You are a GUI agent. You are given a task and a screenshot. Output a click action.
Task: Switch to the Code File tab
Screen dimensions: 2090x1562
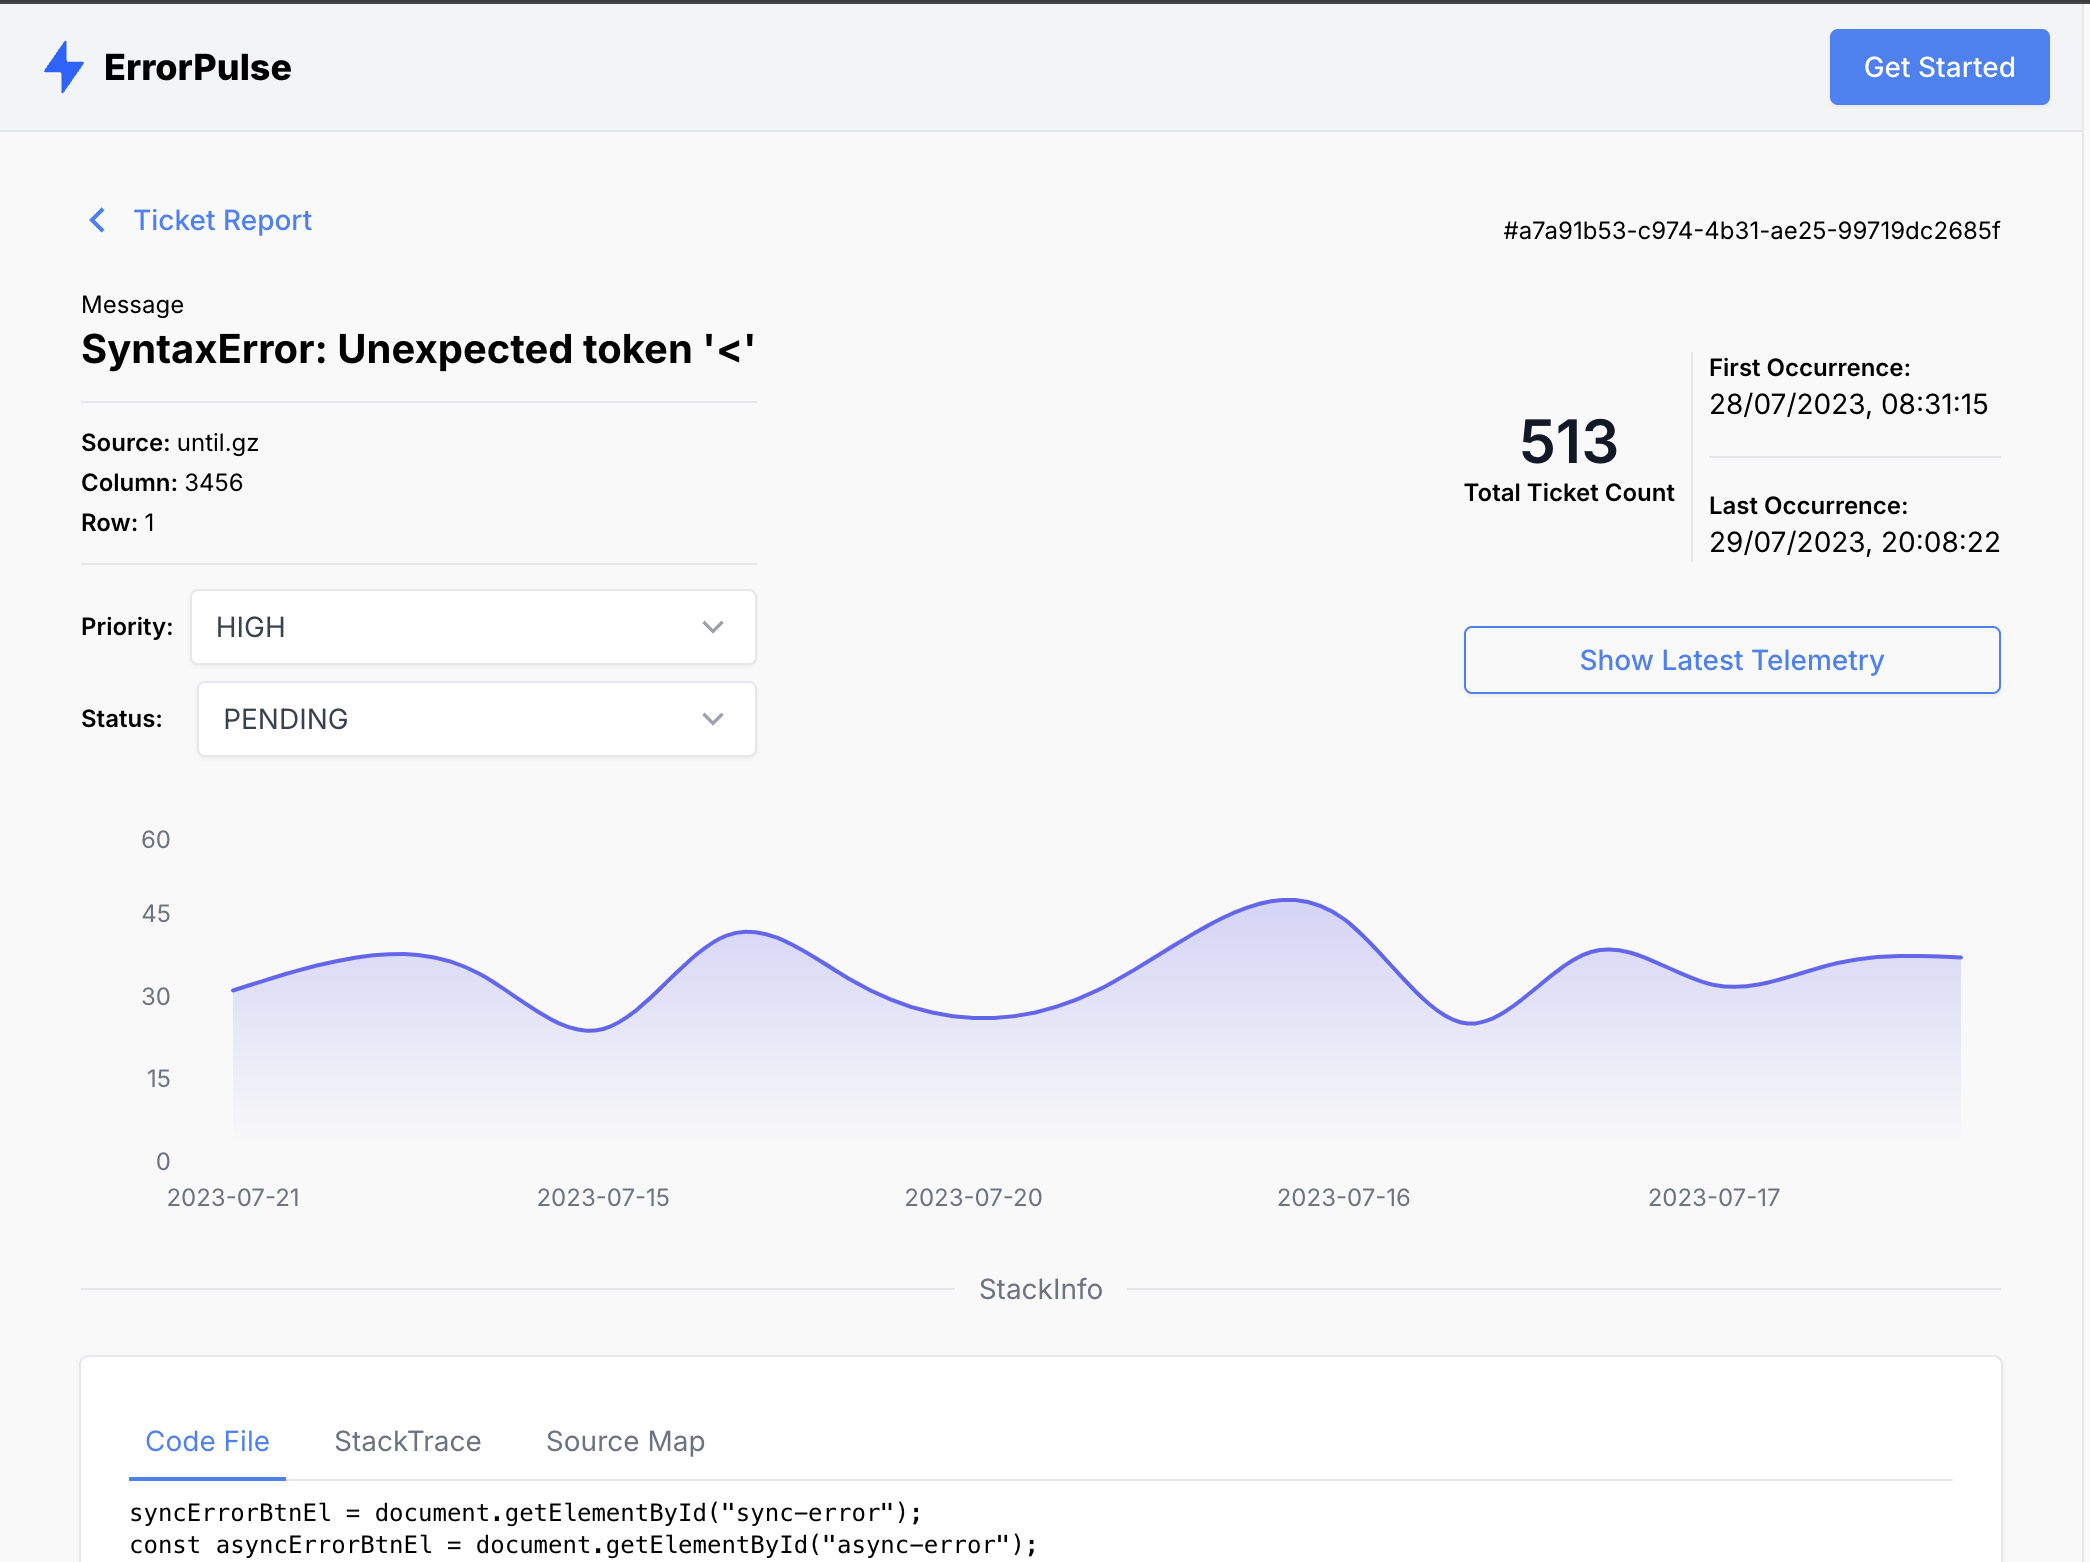click(x=207, y=1441)
